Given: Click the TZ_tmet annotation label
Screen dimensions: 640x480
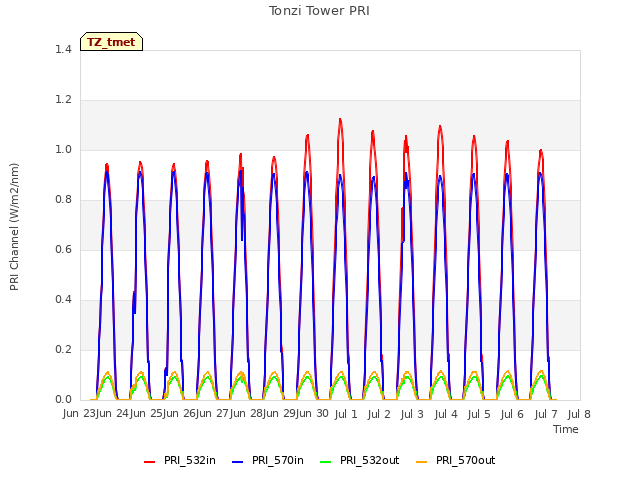Looking at the screenshot, I should pyautogui.click(x=111, y=42).
